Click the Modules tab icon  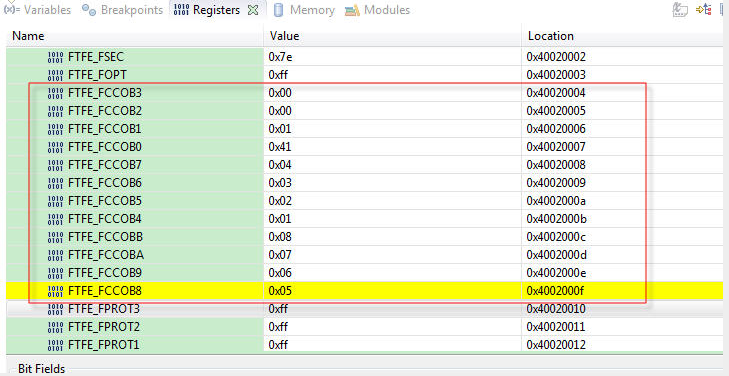352,10
